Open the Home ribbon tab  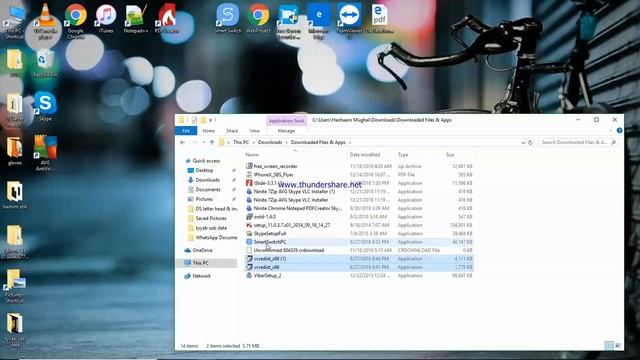209,131
